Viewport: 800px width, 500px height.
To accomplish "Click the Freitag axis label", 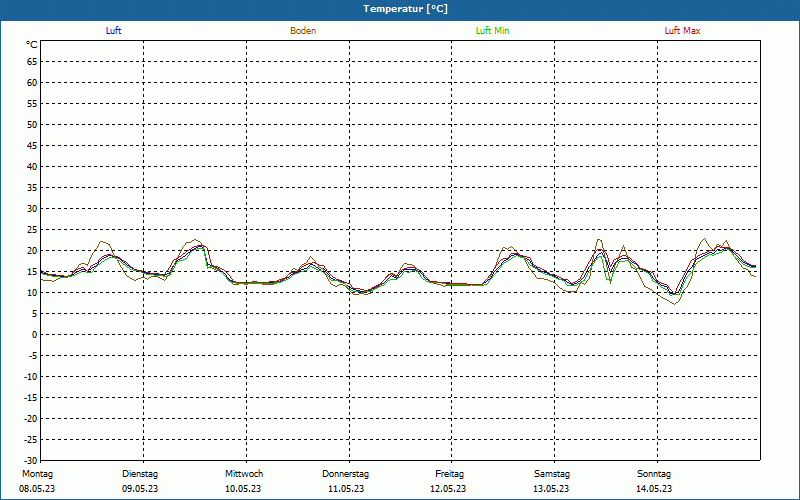I will click(449, 474).
